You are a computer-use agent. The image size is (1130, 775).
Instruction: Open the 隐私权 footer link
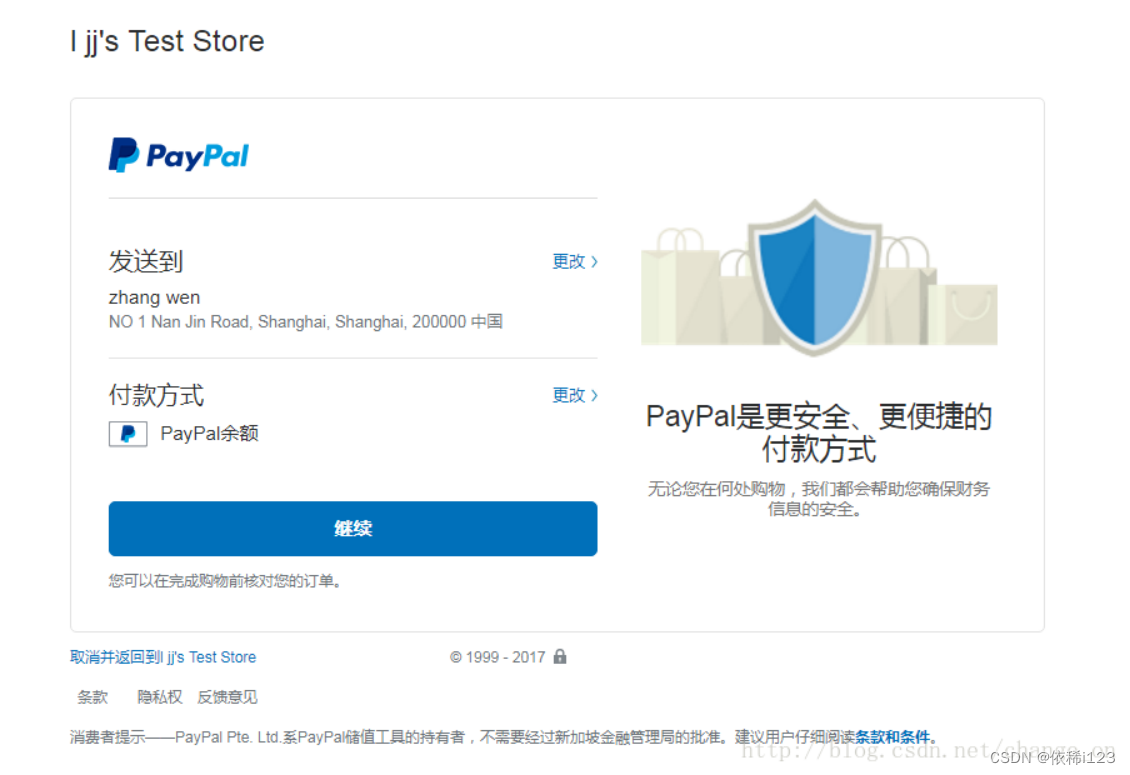click(159, 697)
